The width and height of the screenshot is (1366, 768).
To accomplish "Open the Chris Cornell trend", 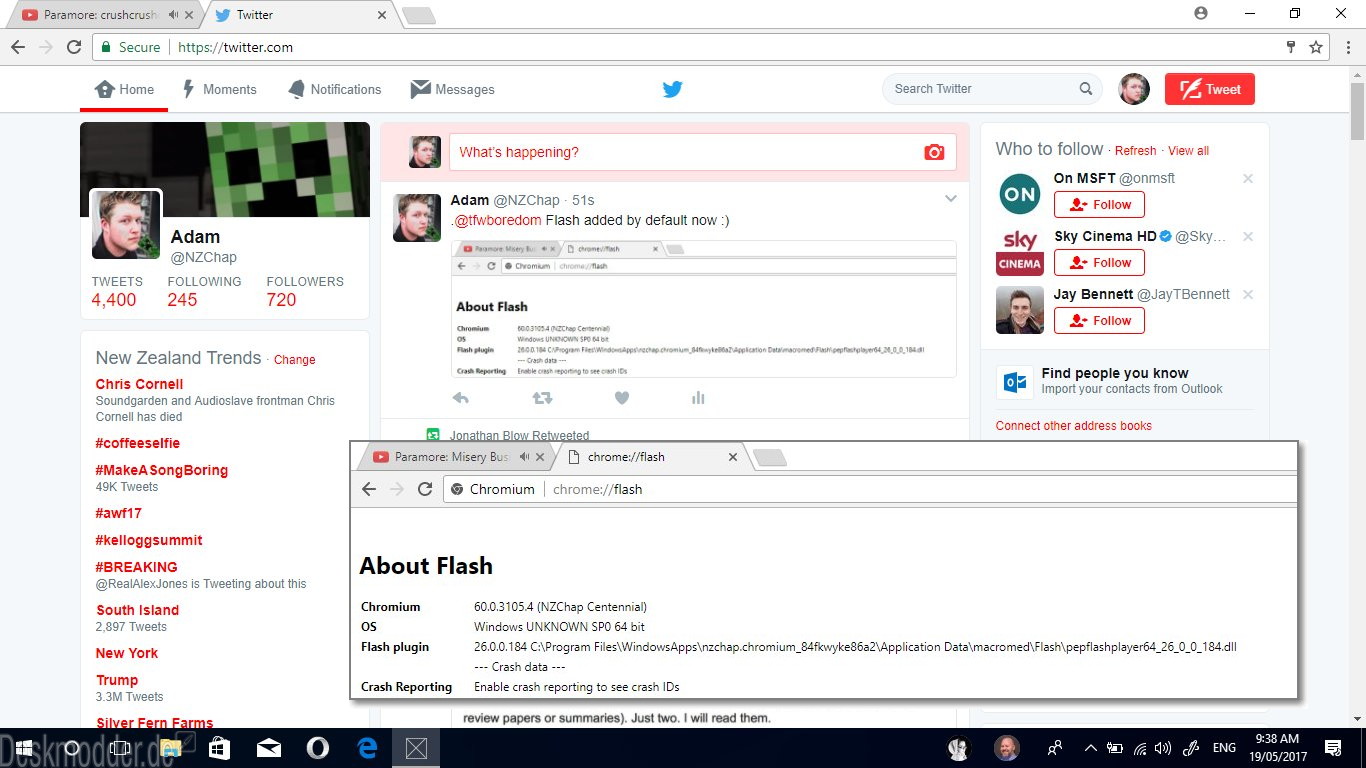I will click(139, 384).
